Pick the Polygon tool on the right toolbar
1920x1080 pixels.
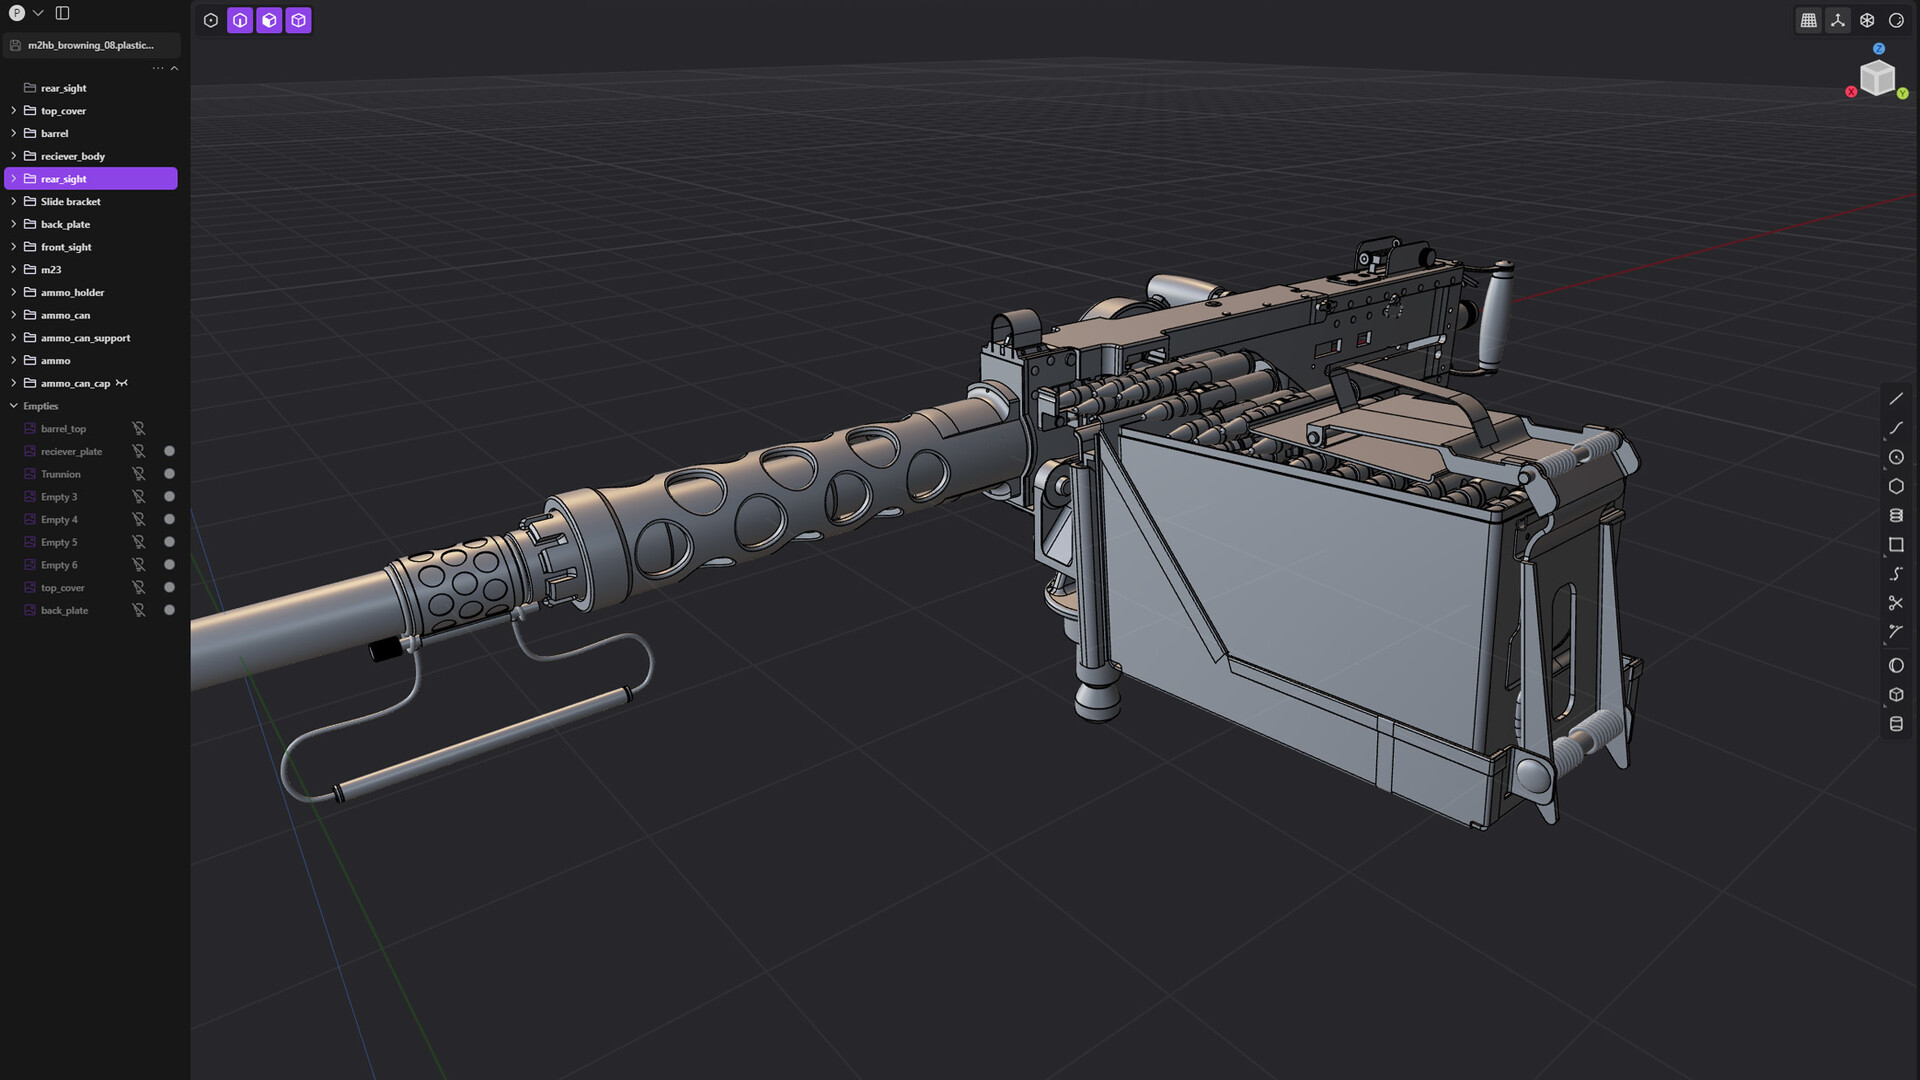pyautogui.click(x=1896, y=486)
